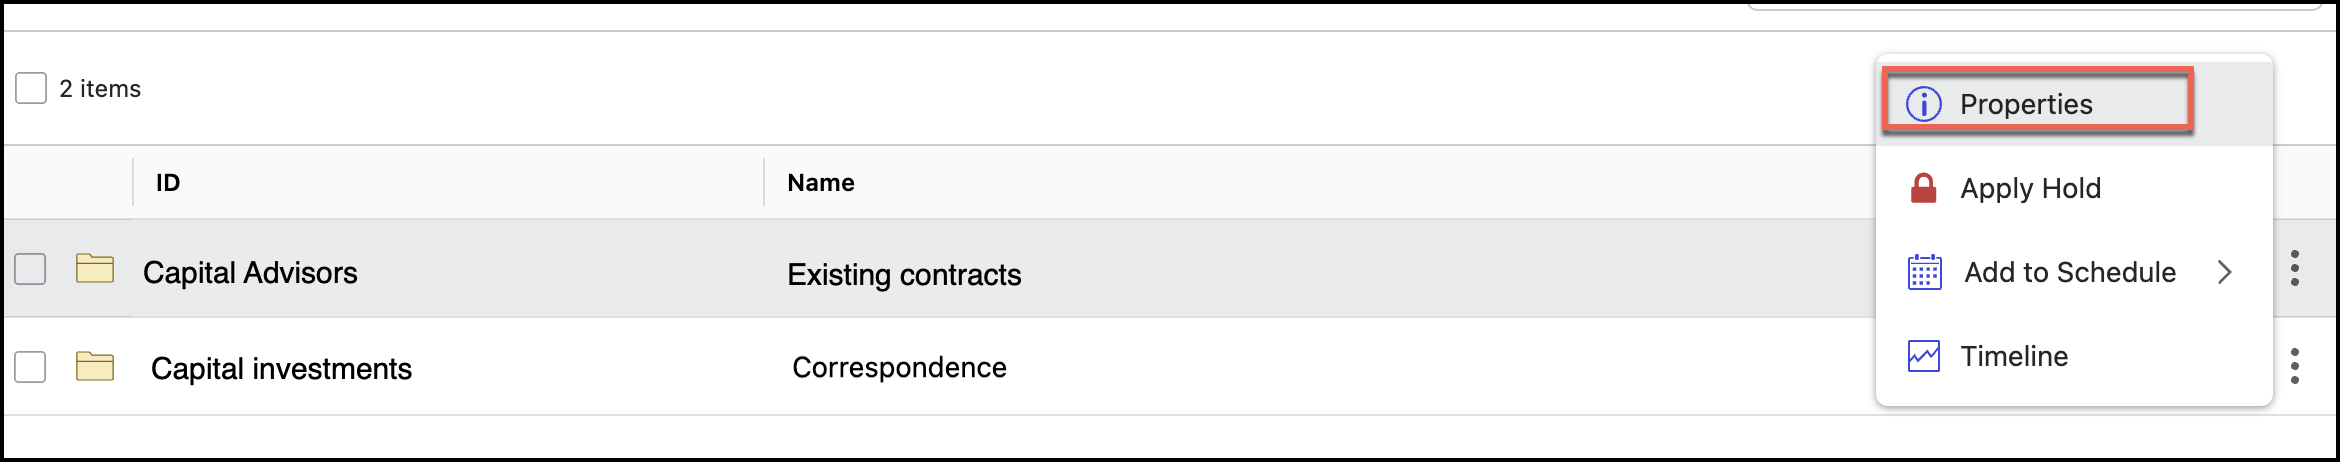Open the Existing contracts row three-dot menu
The image size is (2340, 462).
(2295, 268)
